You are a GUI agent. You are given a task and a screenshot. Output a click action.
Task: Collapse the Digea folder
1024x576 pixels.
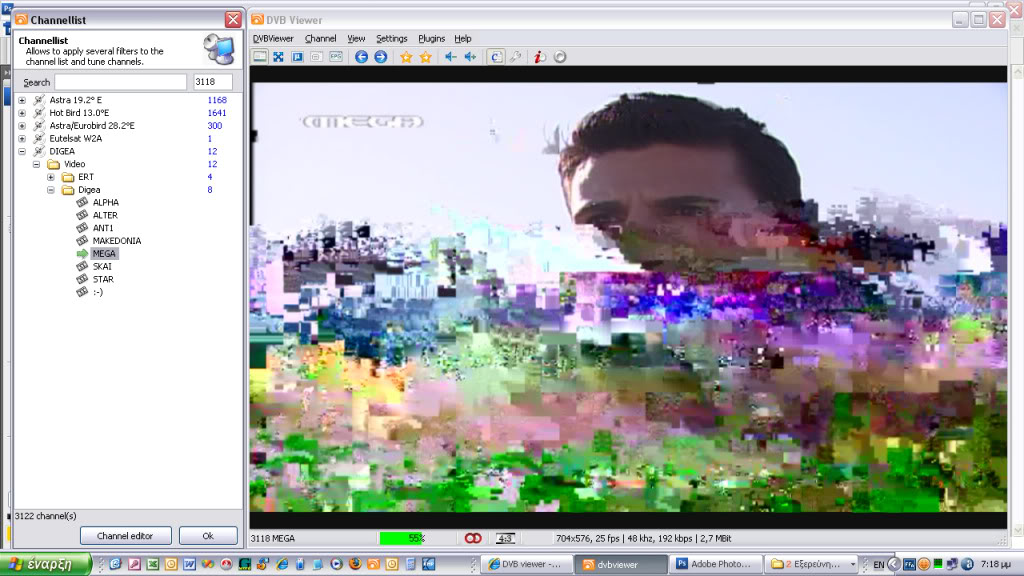[x=50, y=190]
